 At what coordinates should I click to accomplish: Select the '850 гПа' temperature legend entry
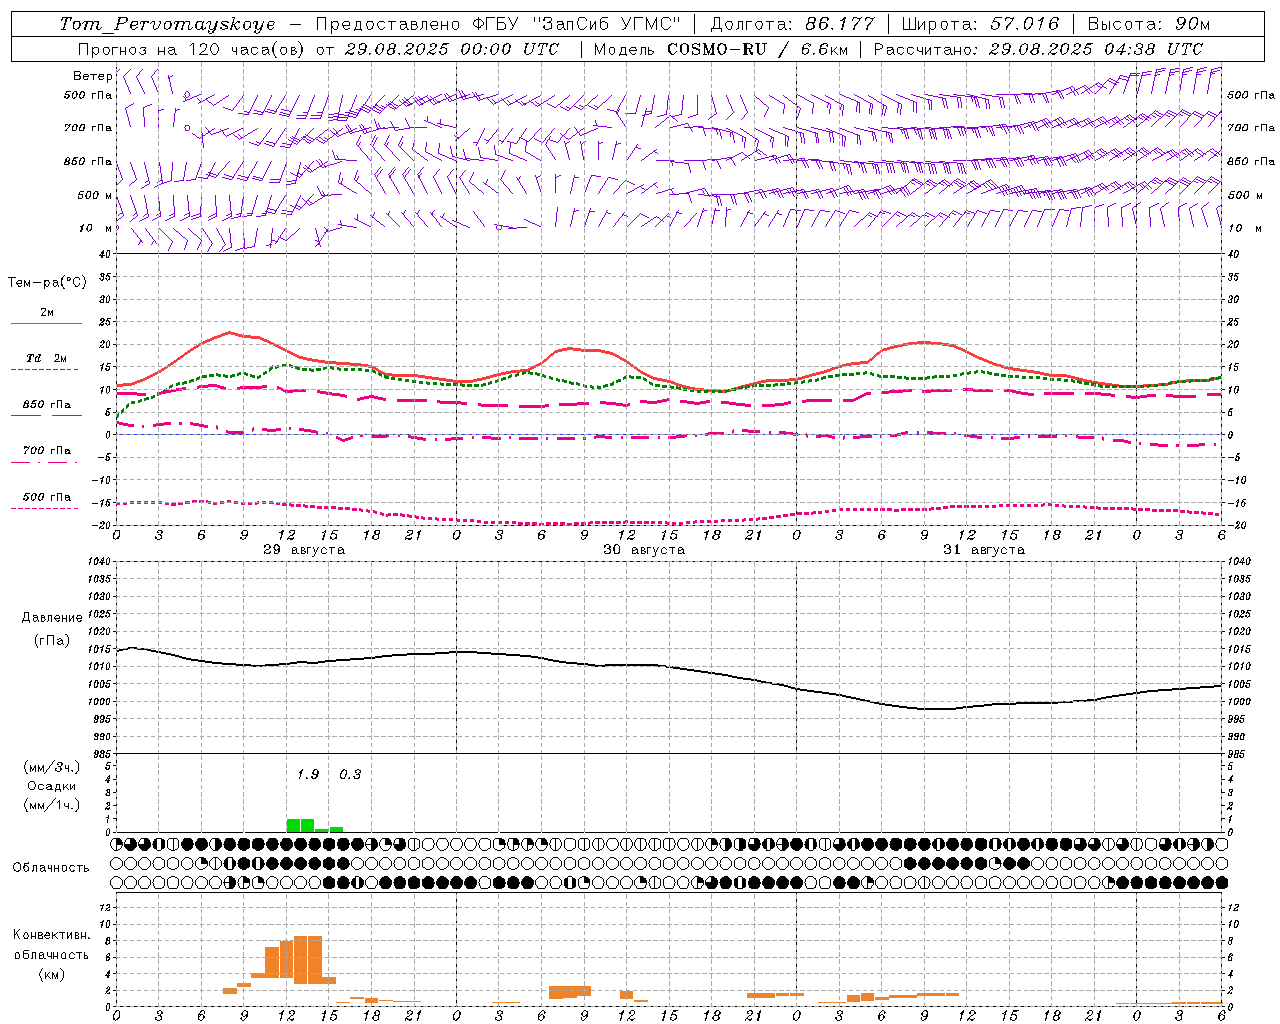point(46,405)
